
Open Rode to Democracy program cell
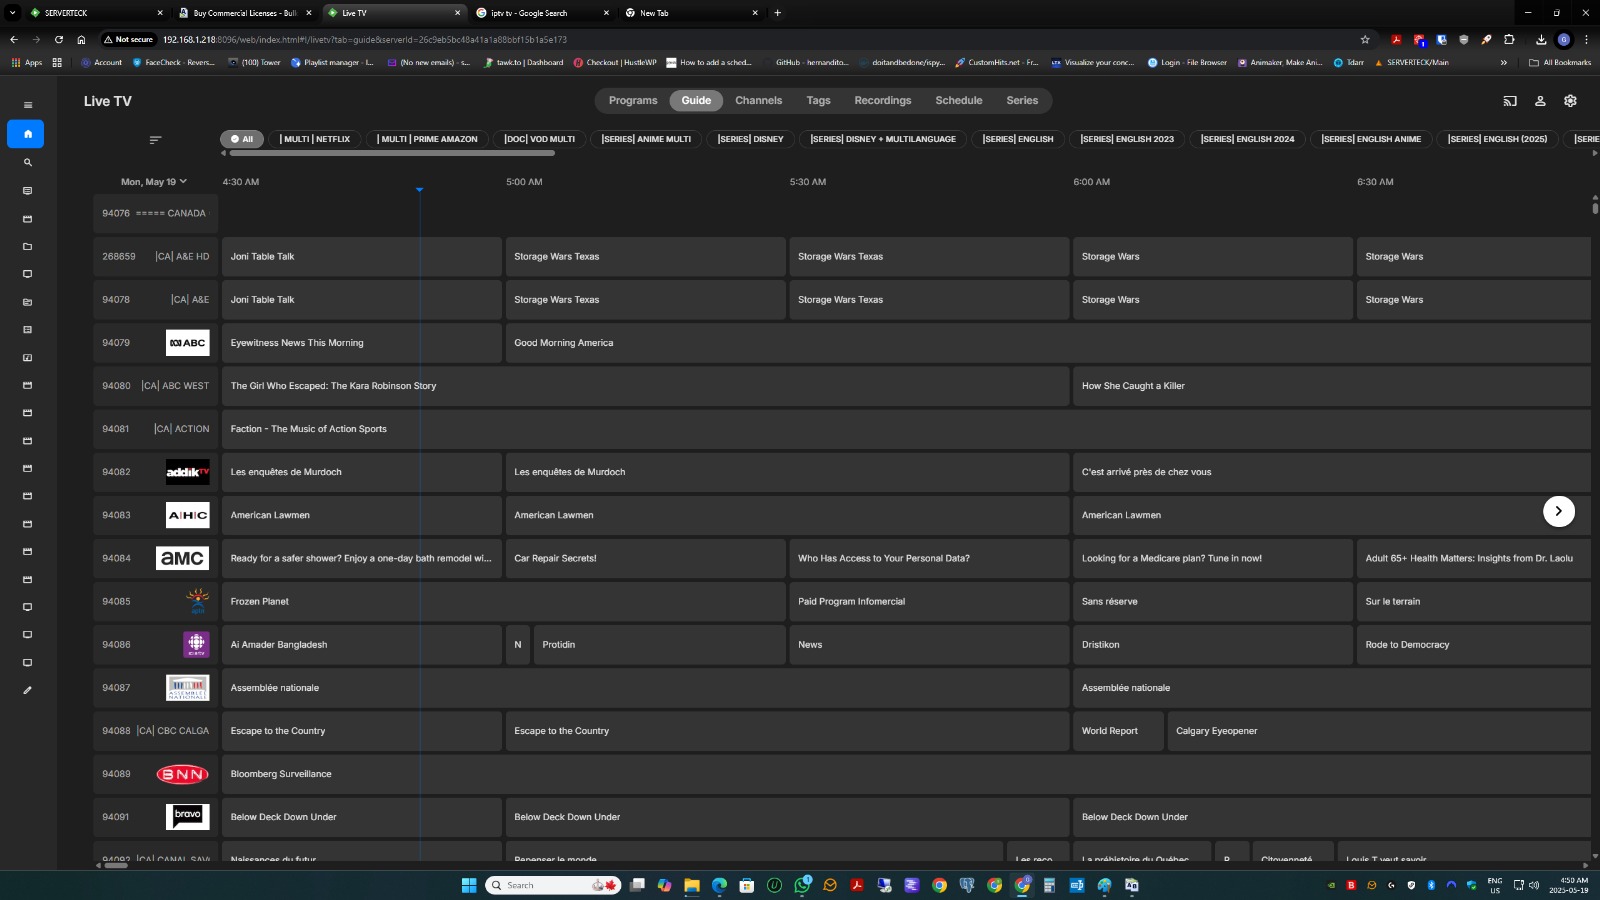coord(1473,645)
